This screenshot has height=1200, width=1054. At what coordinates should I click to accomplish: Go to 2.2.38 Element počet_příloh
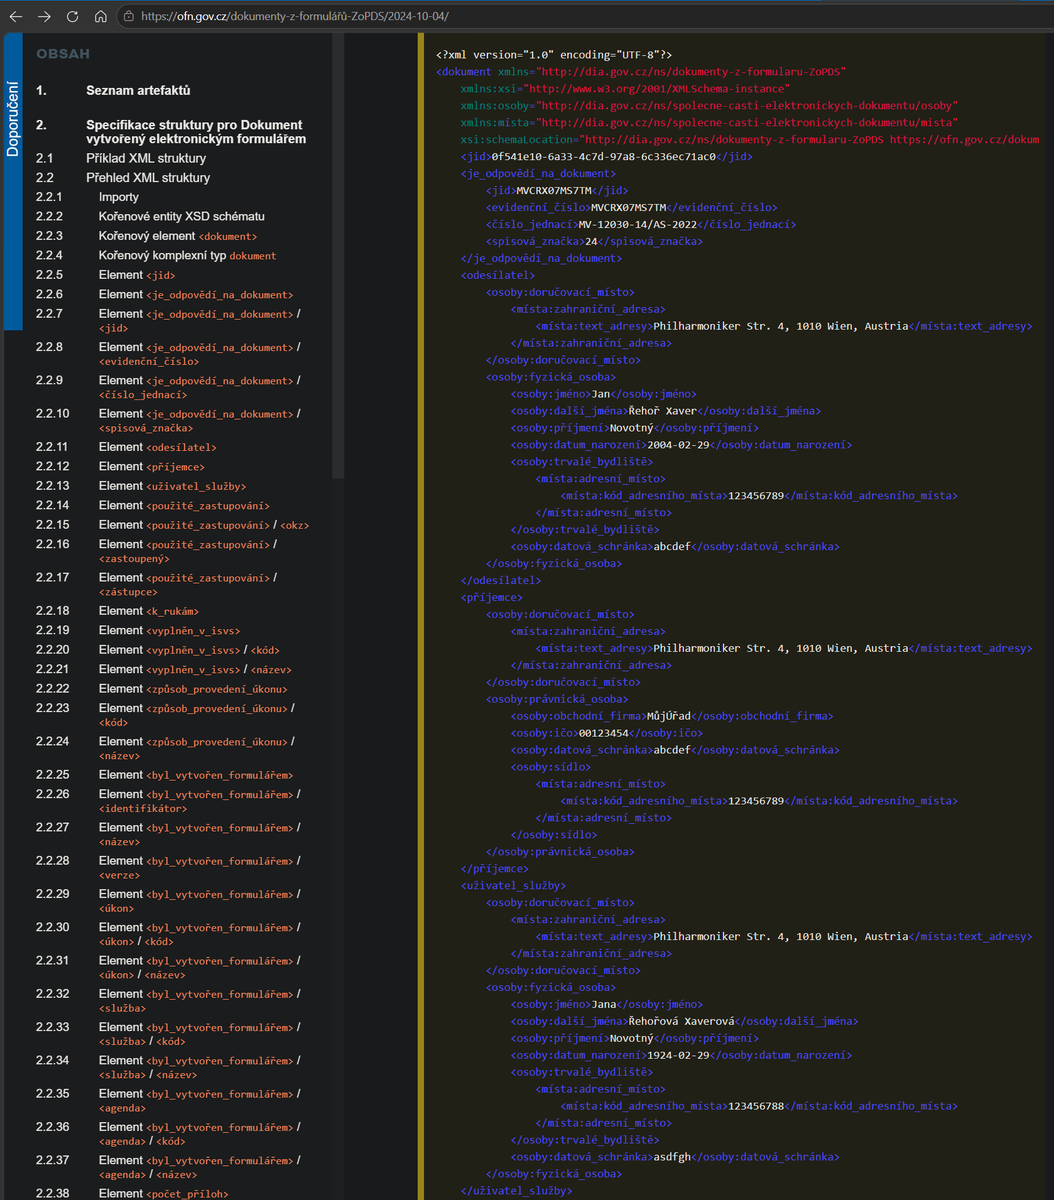point(164,1193)
